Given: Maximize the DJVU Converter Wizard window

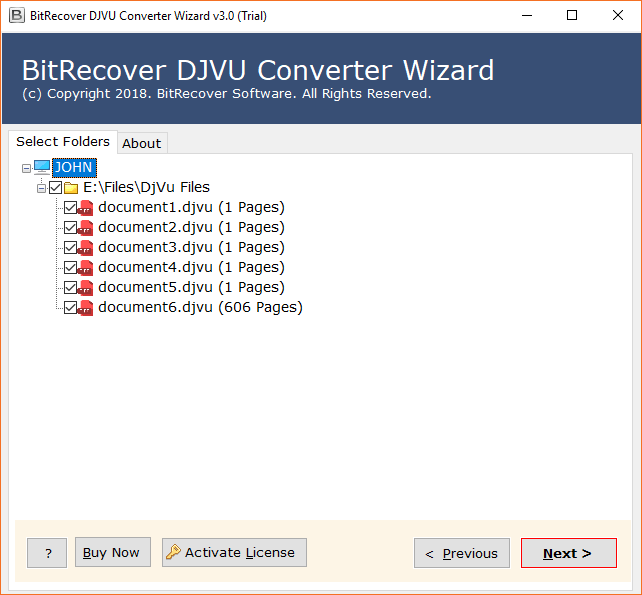Looking at the screenshot, I should (x=572, y=16).
